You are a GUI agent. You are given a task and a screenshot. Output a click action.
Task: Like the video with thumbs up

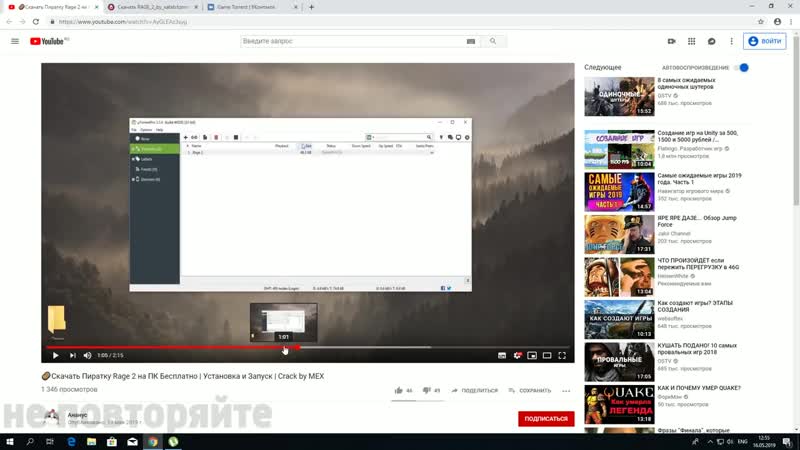point(398,390)
